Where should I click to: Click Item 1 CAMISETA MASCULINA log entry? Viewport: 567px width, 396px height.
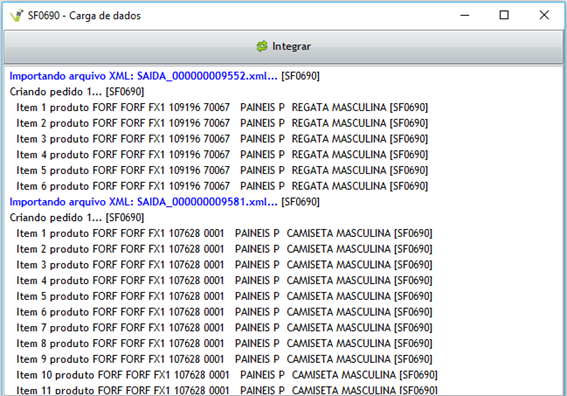click(x=224, y=233)
